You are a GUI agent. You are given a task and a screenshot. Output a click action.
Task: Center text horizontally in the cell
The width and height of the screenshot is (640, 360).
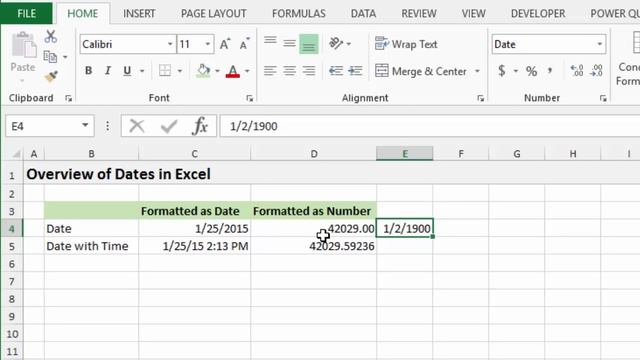click(289, 71)
